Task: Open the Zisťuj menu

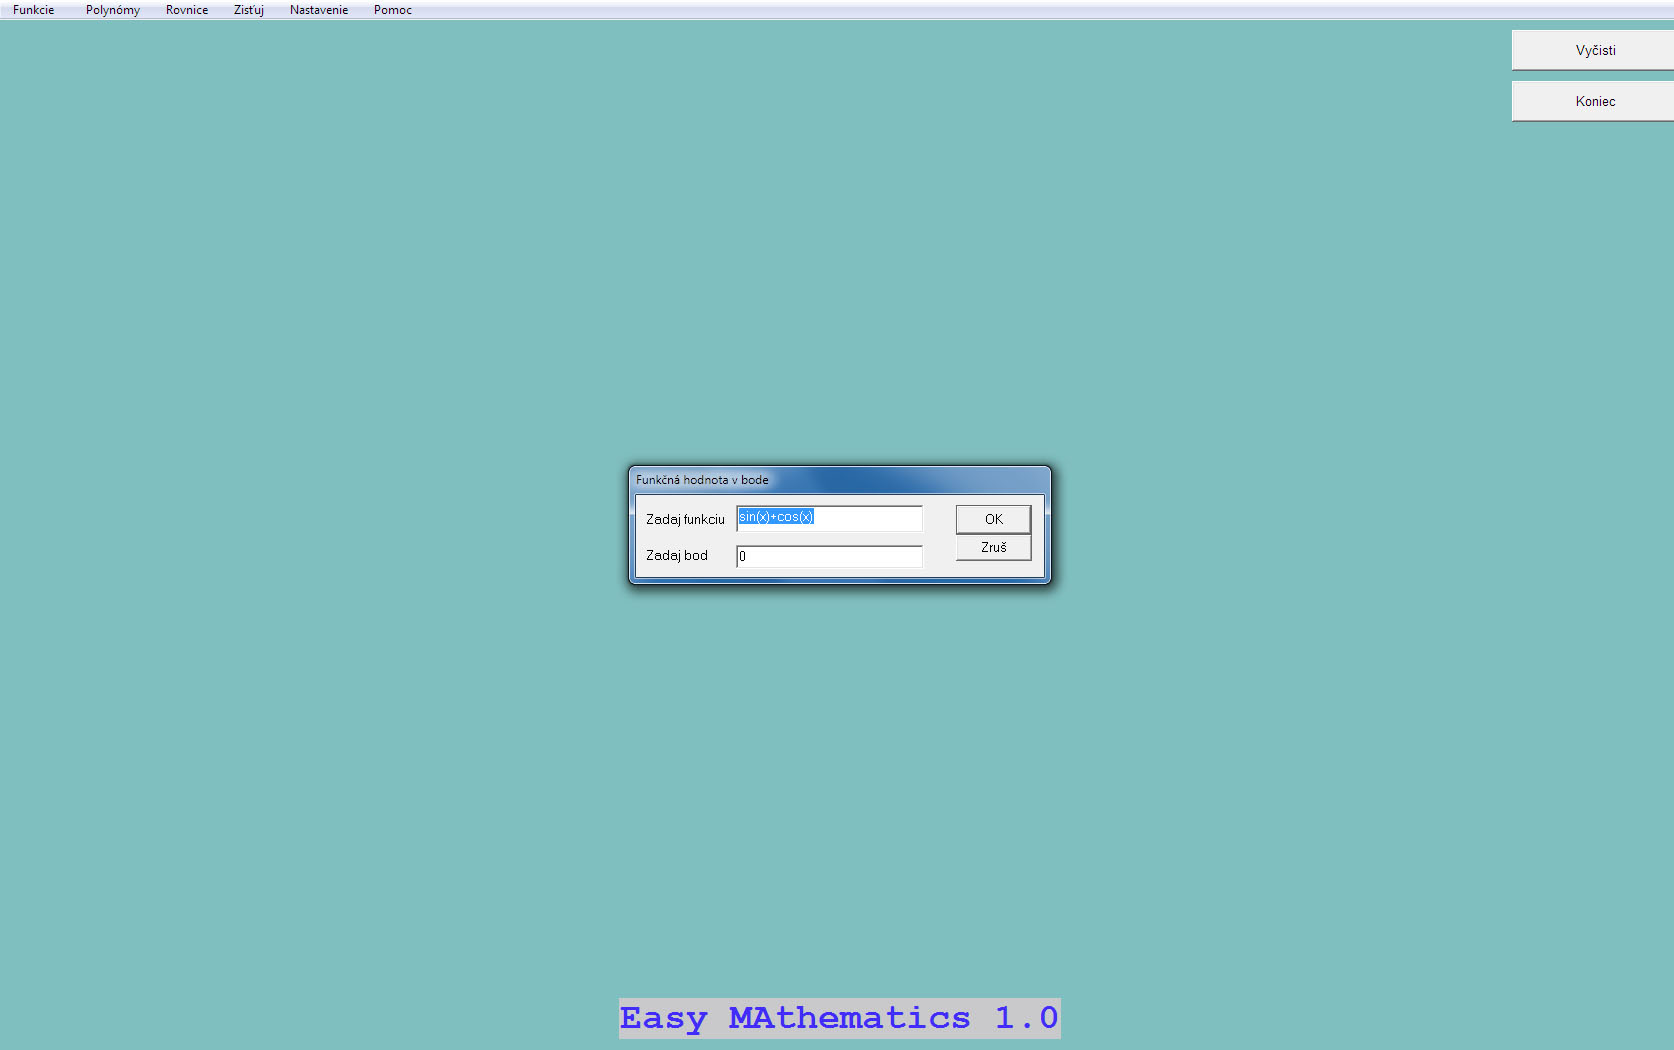Action: click(249, 10)
